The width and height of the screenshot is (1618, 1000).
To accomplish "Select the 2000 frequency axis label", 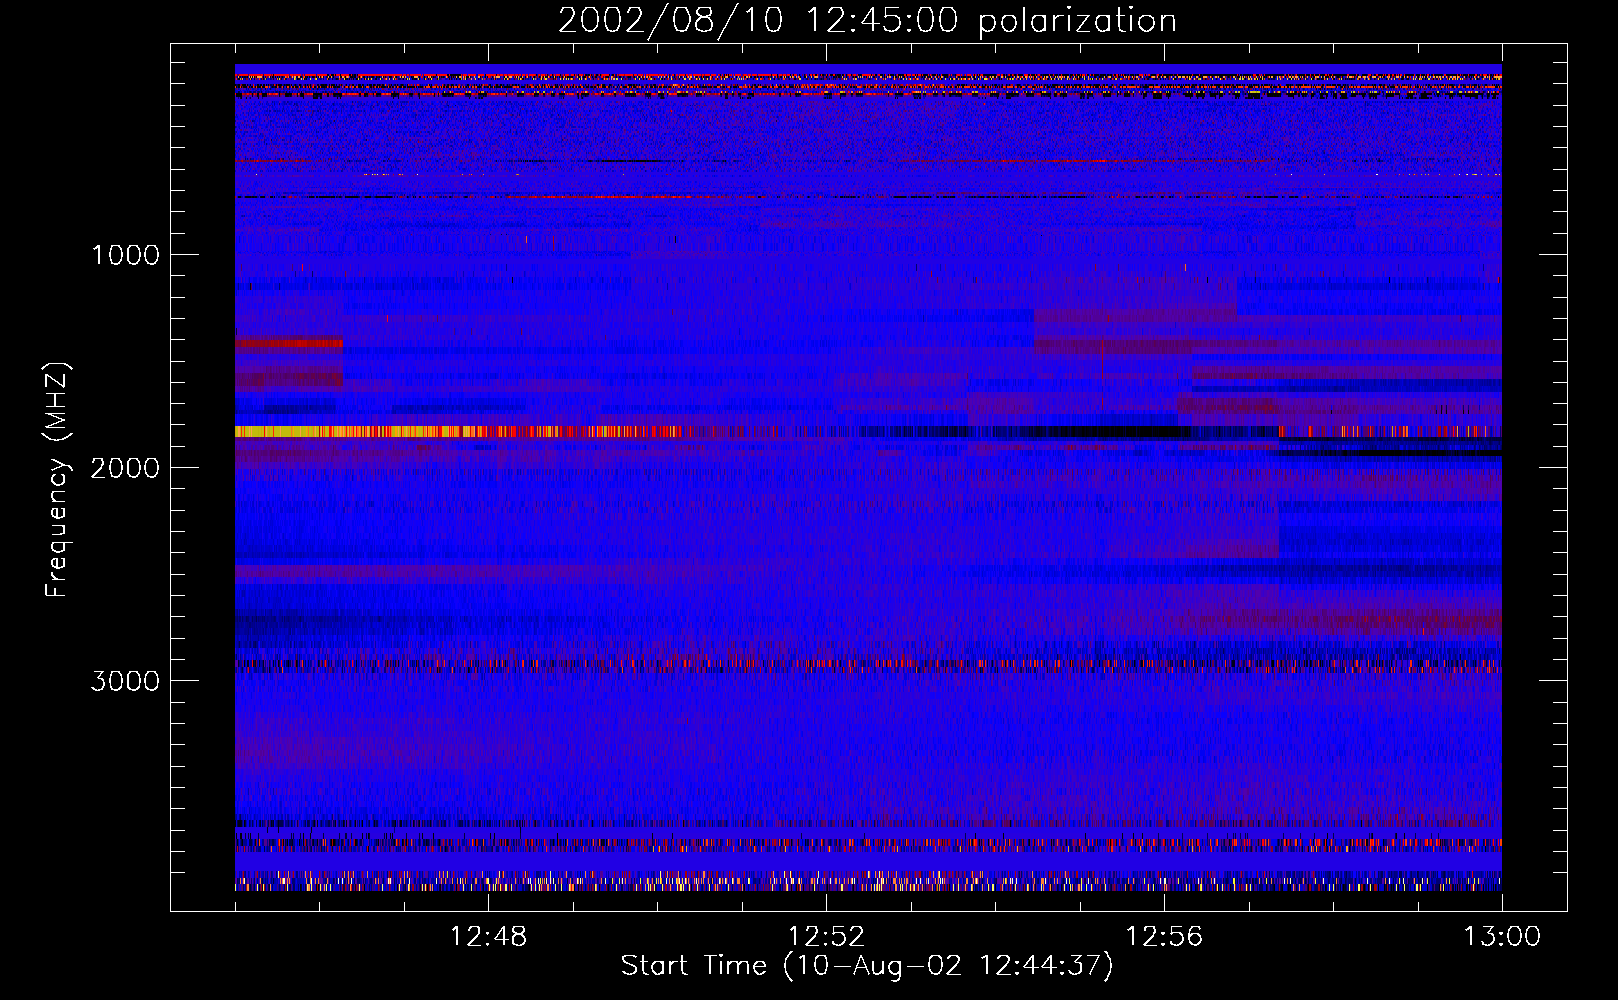I will click(x=125, y=468).
